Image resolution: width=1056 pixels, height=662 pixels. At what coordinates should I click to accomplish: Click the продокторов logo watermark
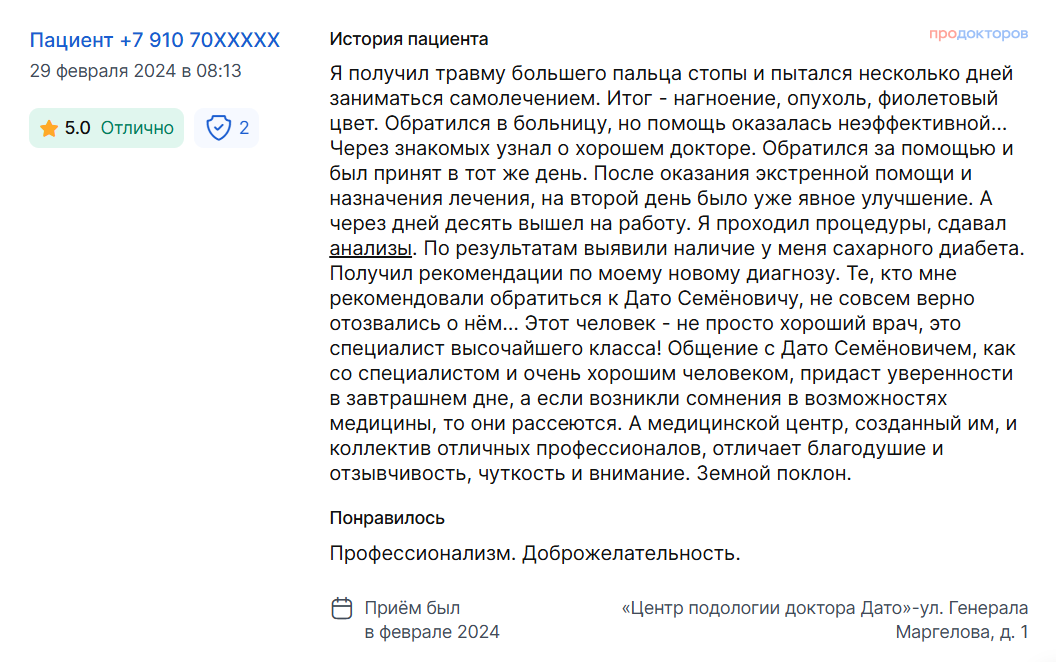978,34
